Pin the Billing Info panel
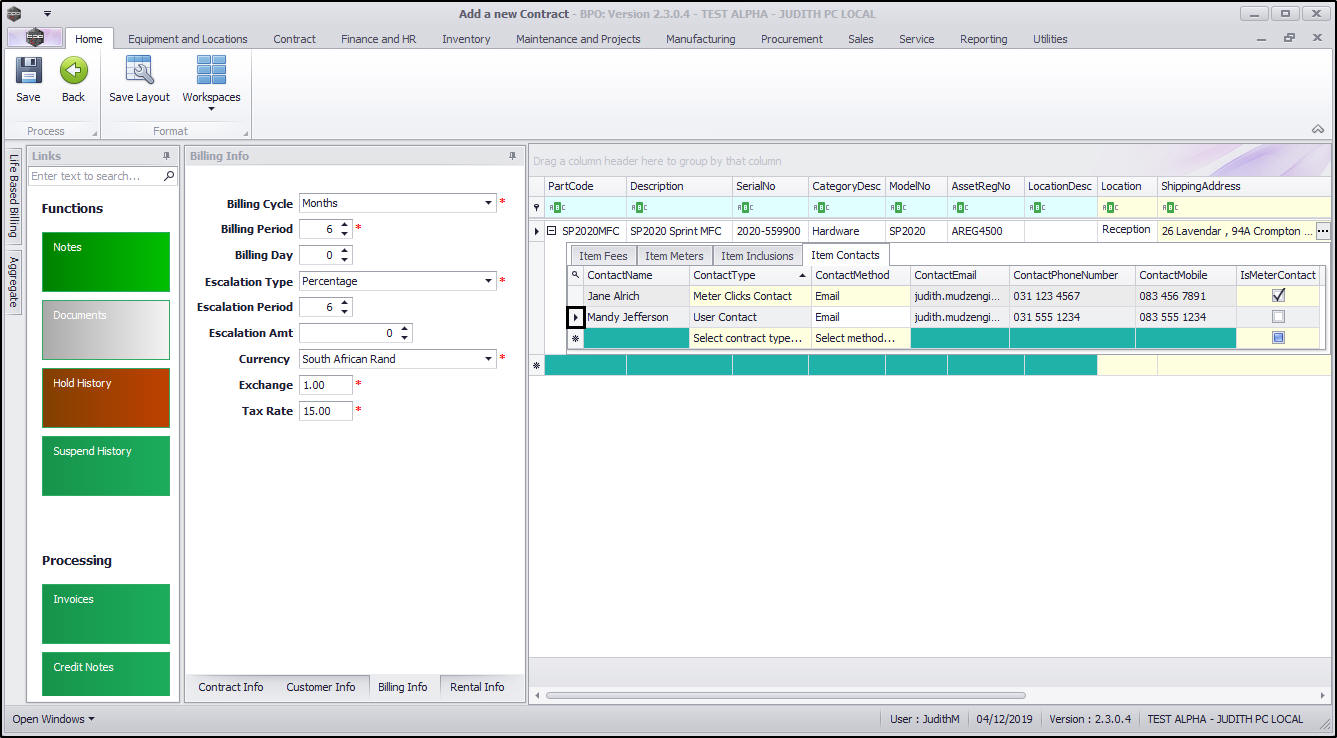Screen dimensions: 1337x738 (x=513, y=156)
